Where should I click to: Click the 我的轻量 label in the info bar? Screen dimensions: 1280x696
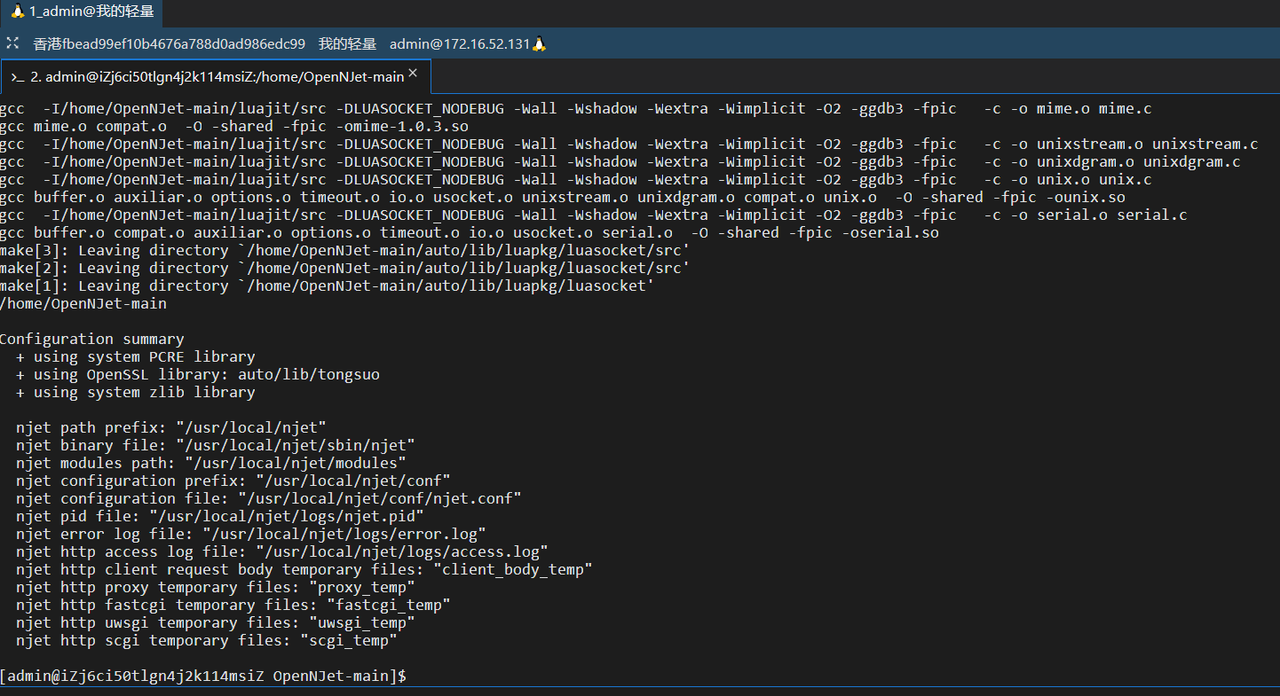pos(347,44)
